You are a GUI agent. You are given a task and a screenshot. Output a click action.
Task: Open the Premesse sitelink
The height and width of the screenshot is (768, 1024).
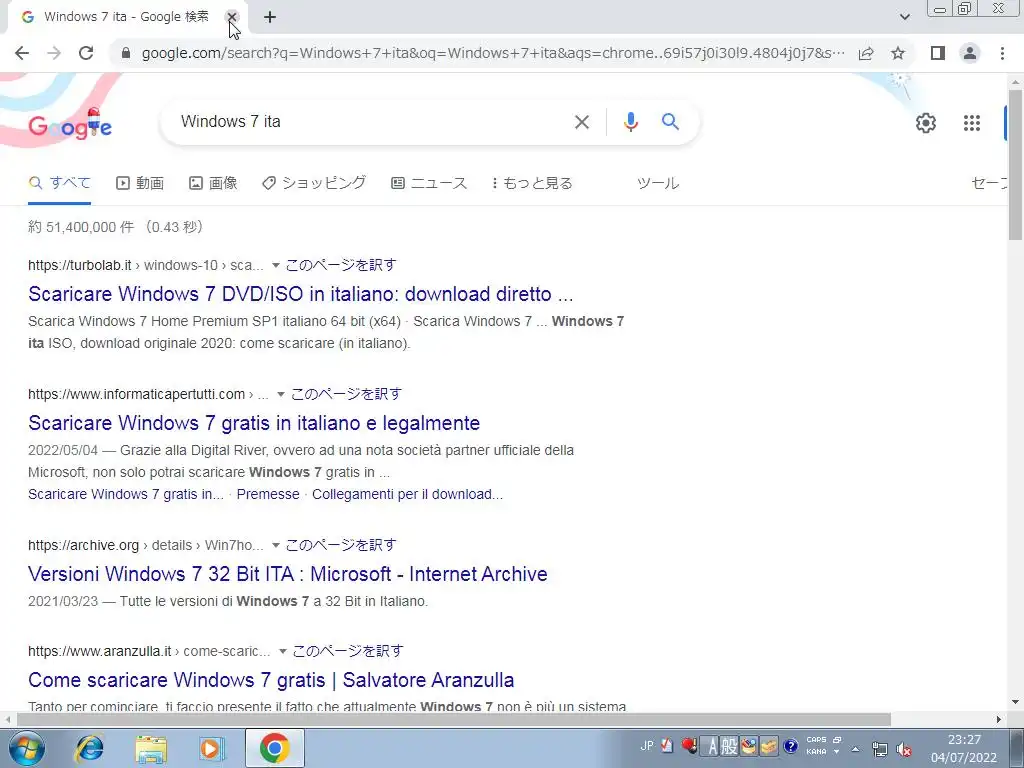pyautogui.click(x=268, y=494)
